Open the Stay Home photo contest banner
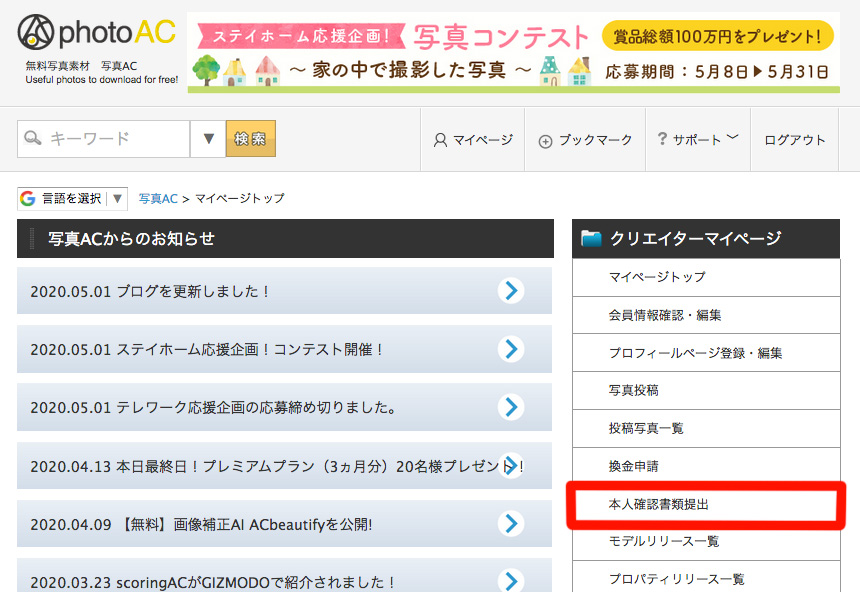Viewport: 860px width, 592px height. 513,53
